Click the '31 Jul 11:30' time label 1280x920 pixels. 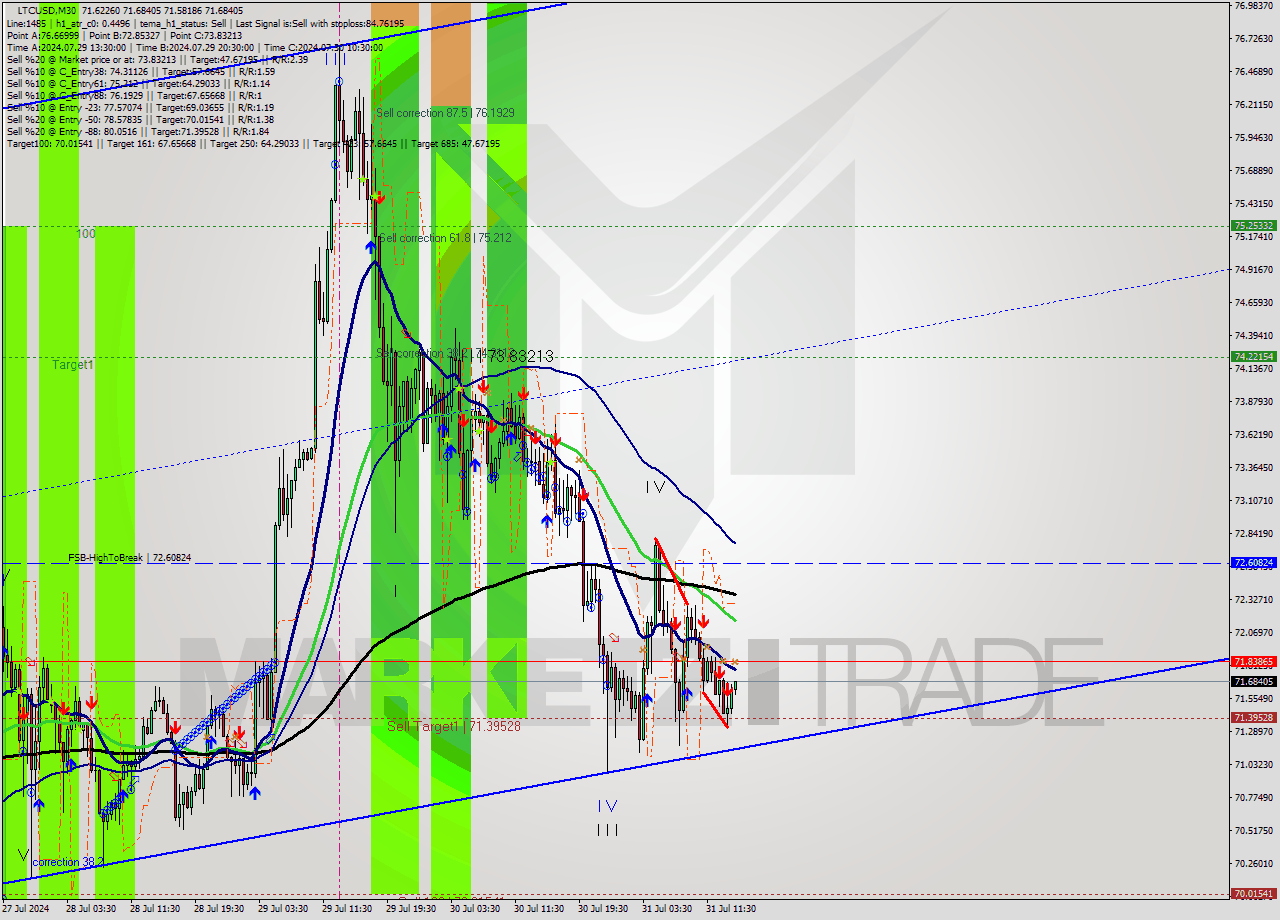coord(730,909)
